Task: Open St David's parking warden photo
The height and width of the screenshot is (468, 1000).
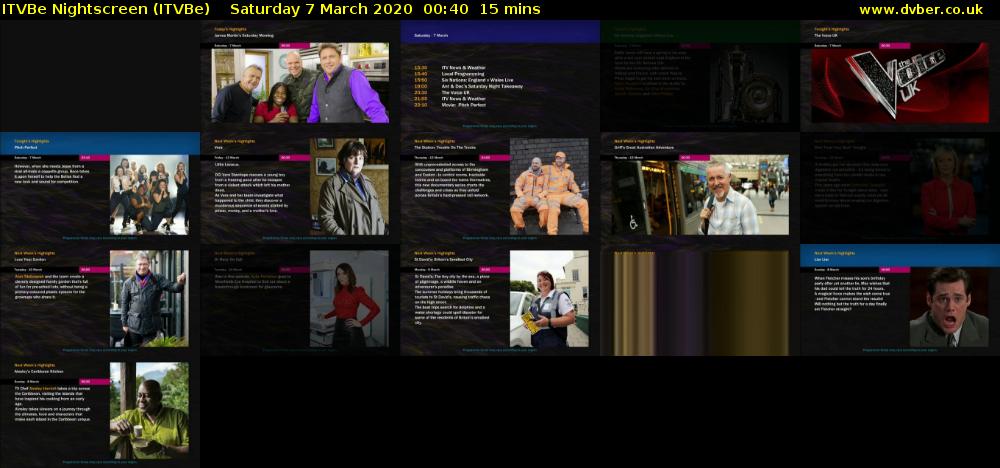Action: pyautogui.click(x=549, y=298)
